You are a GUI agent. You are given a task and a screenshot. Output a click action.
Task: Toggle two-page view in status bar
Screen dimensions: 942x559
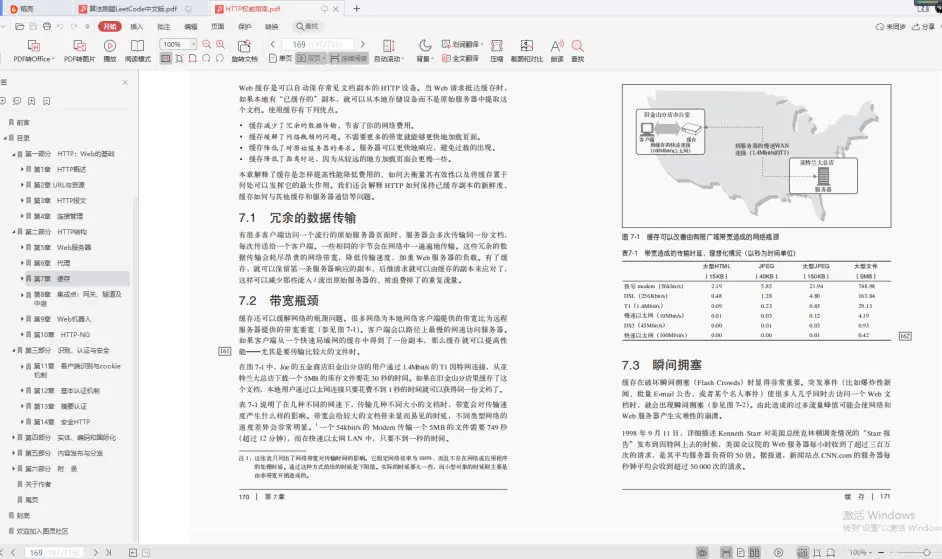coord(755,552)
